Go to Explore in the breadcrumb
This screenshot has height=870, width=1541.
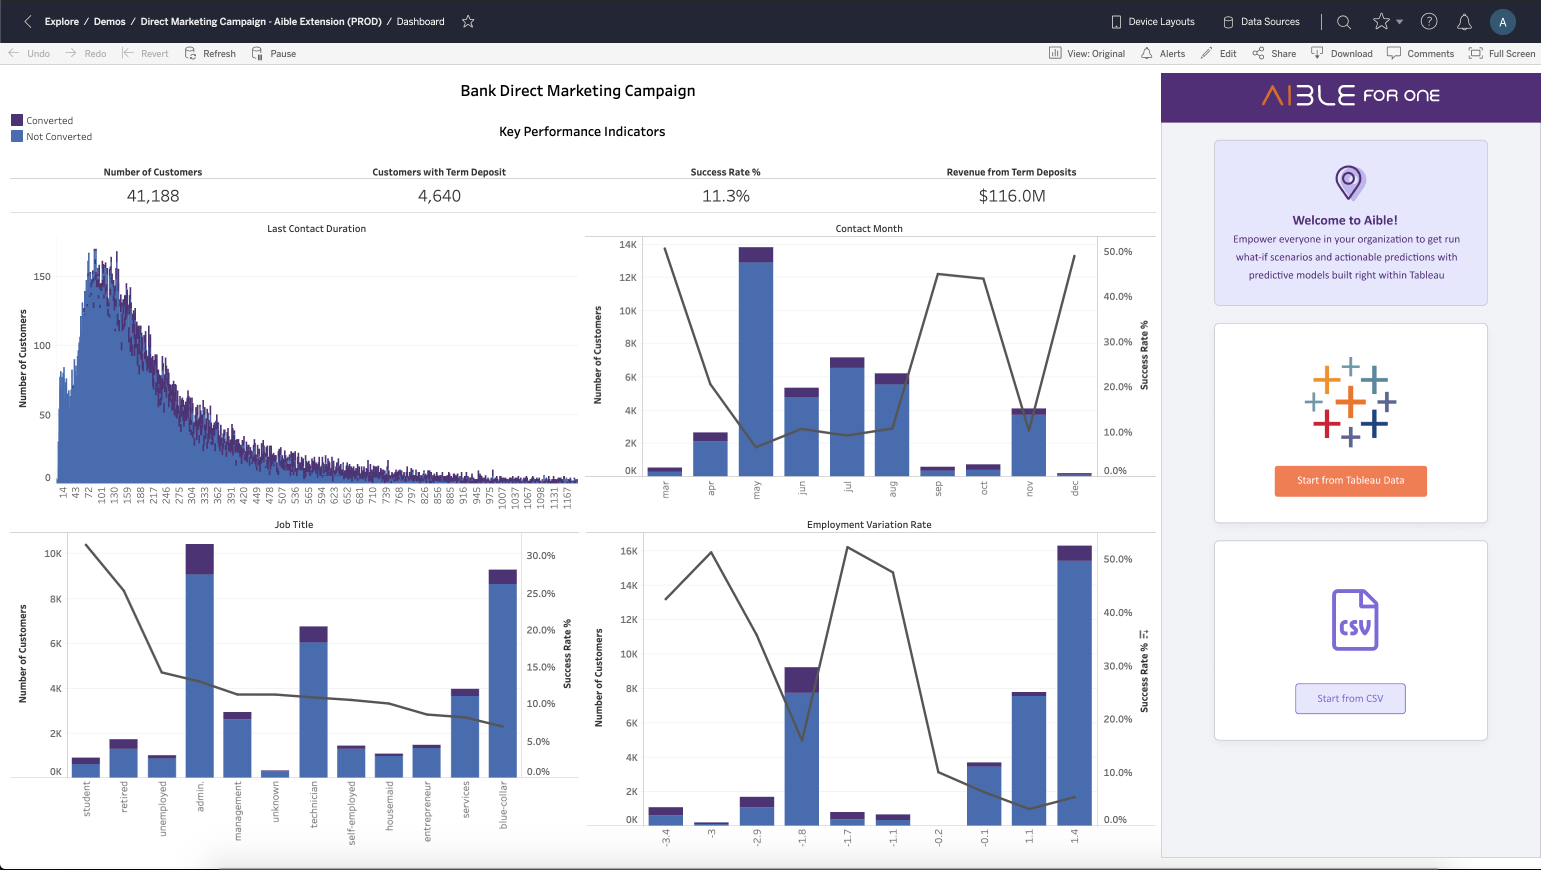pos(61,20)
